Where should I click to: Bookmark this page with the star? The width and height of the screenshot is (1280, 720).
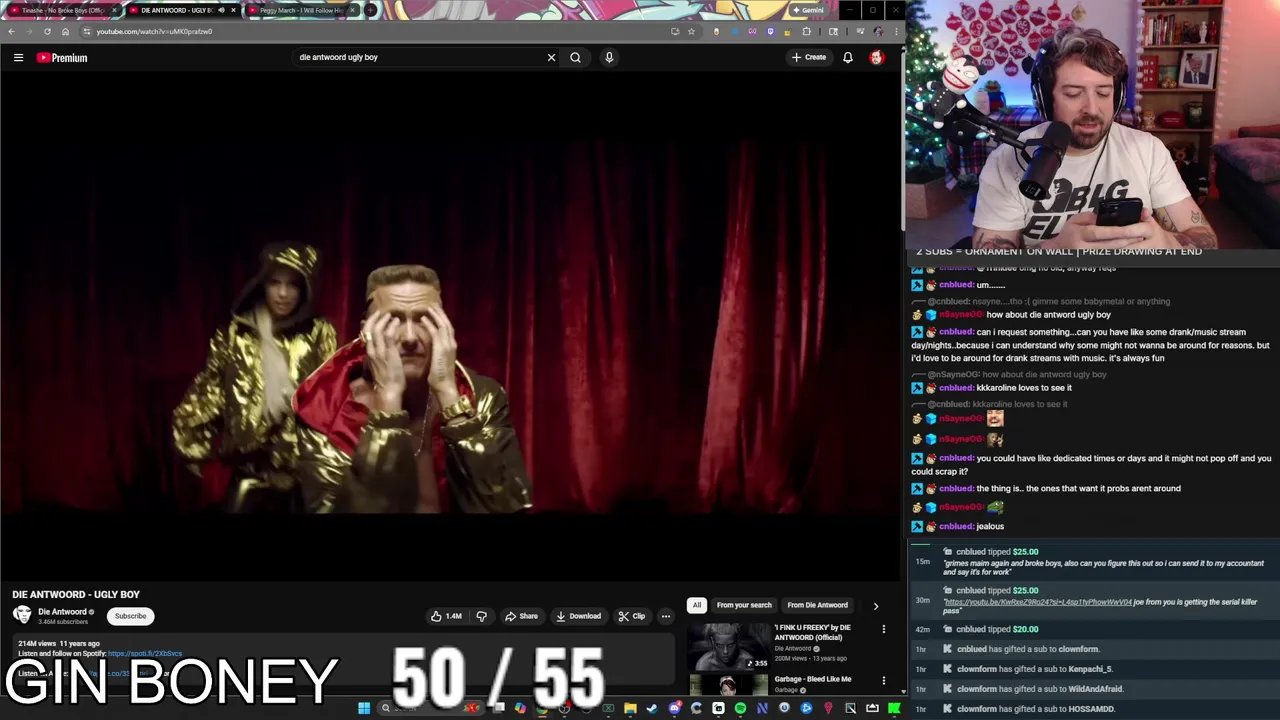pos(691,31)
